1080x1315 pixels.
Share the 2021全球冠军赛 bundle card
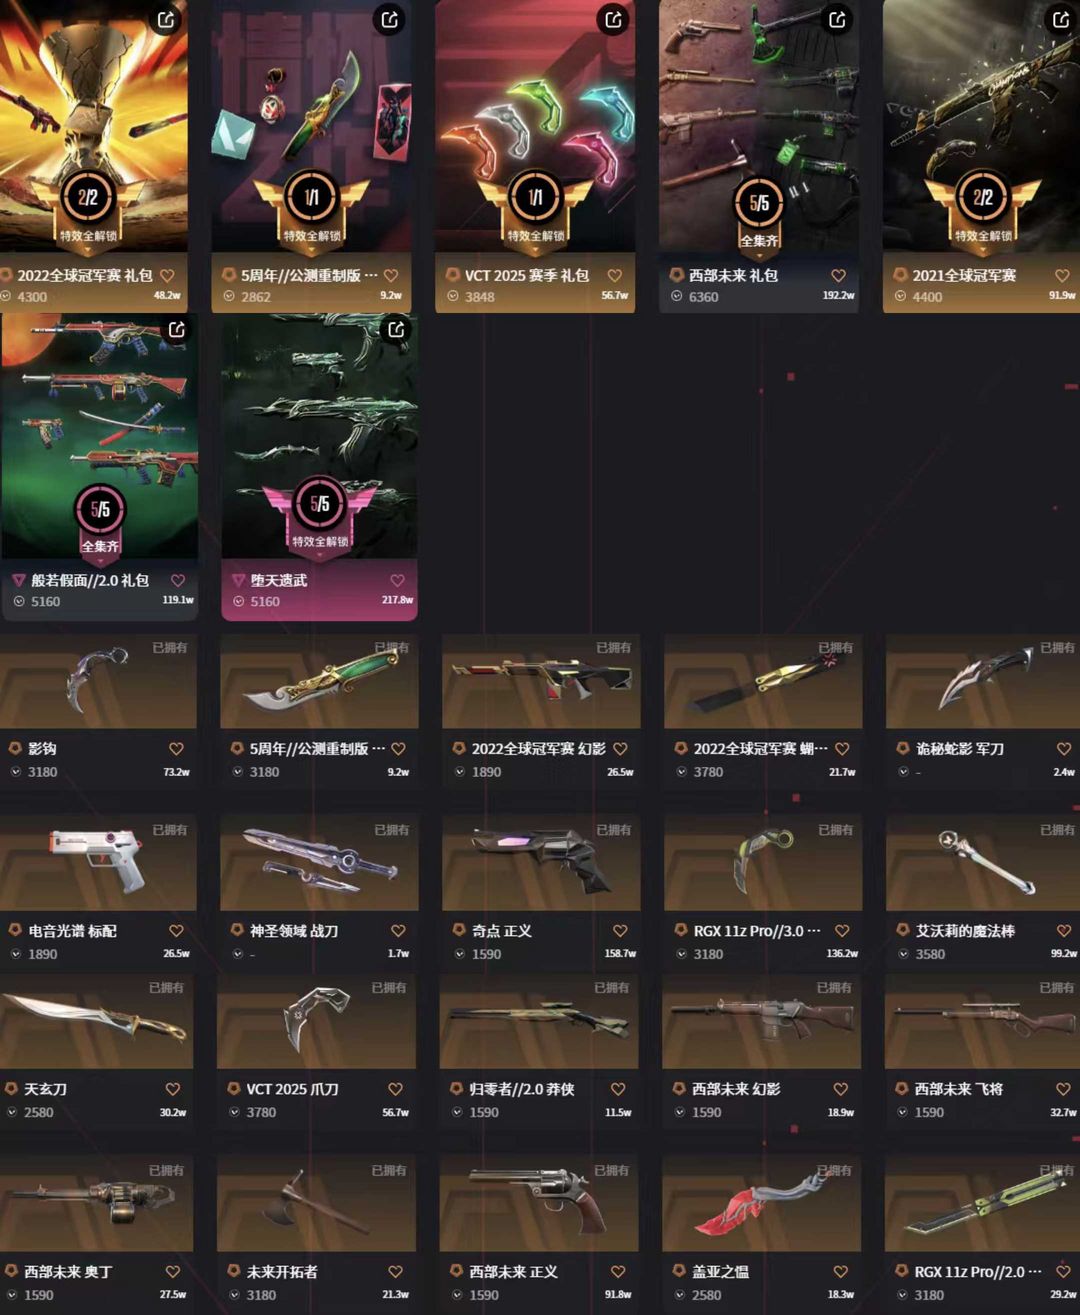coord(1061,19)
